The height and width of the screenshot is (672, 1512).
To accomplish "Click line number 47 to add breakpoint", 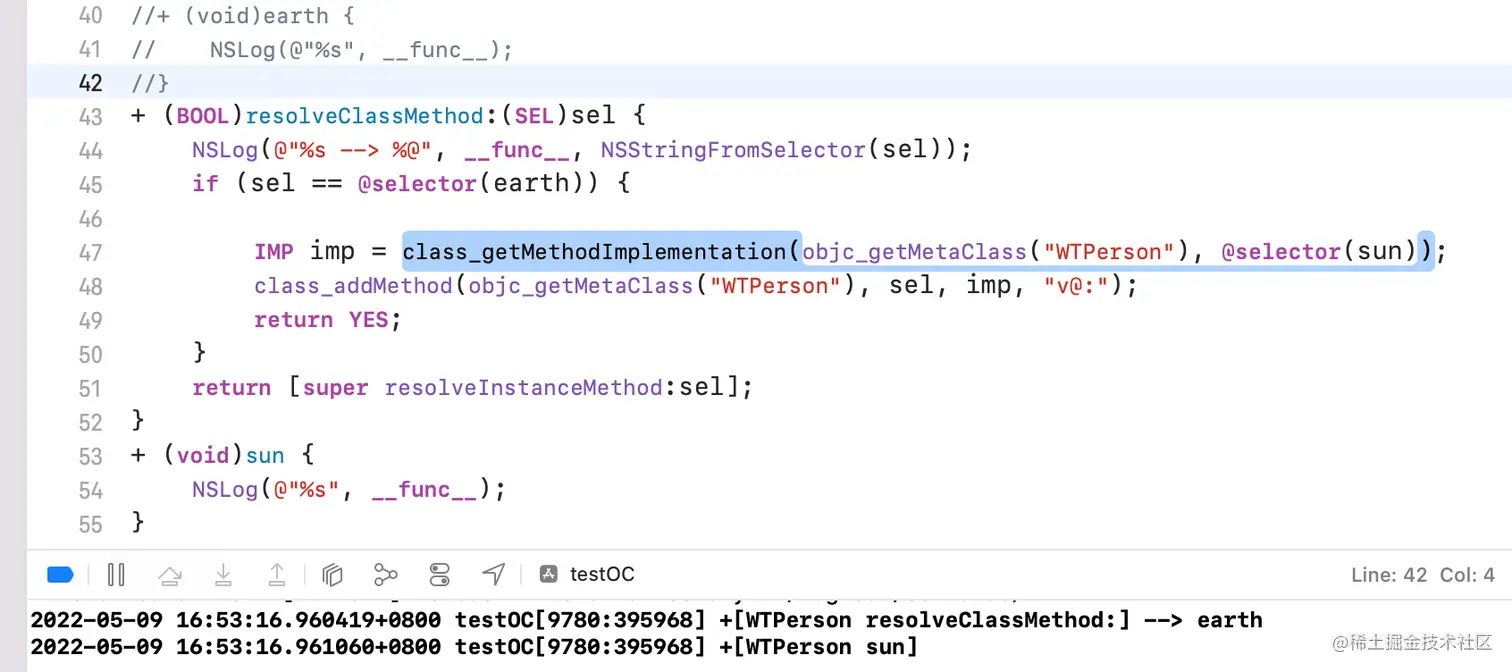I will [x=90, y=252].
